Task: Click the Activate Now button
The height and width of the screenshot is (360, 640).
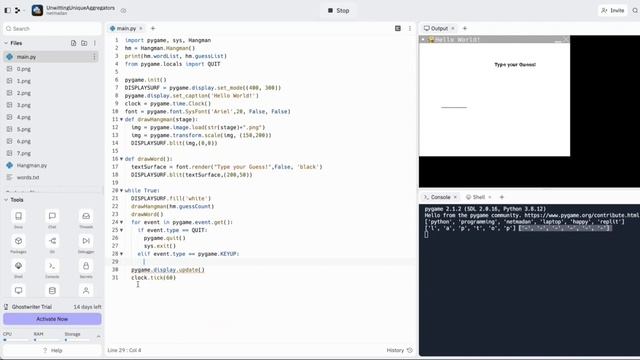Action: click(x=52, y=319)
